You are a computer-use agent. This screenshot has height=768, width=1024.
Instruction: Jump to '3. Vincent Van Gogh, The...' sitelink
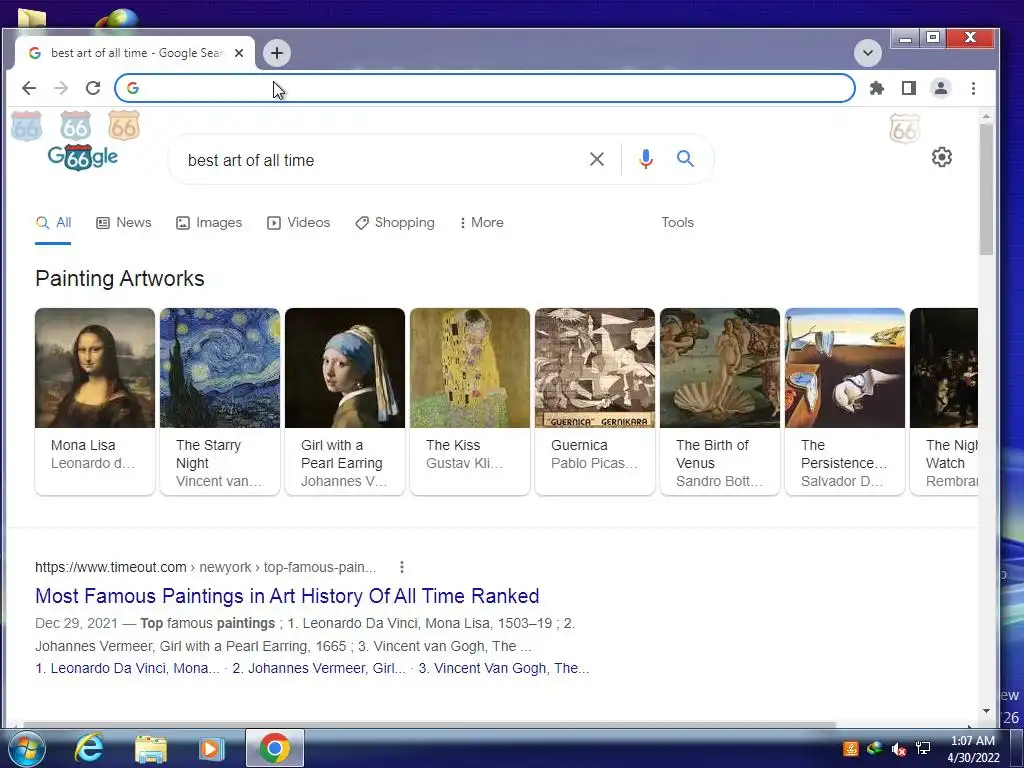(504, 668)
